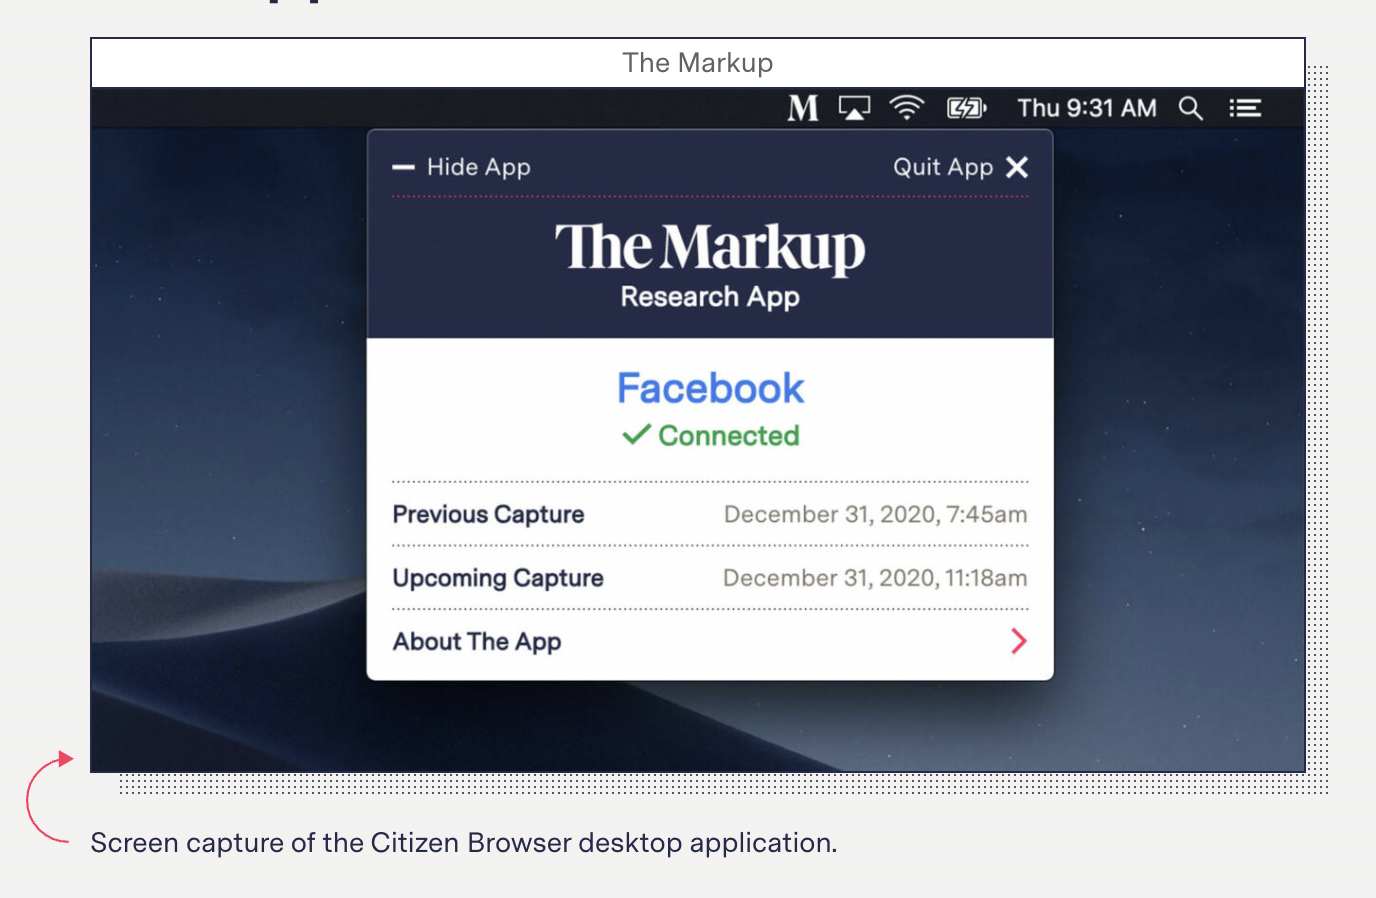Click the Citizen Browser caption text
Viewport: 1376px width, 898px height.
(x=464, y=843)
